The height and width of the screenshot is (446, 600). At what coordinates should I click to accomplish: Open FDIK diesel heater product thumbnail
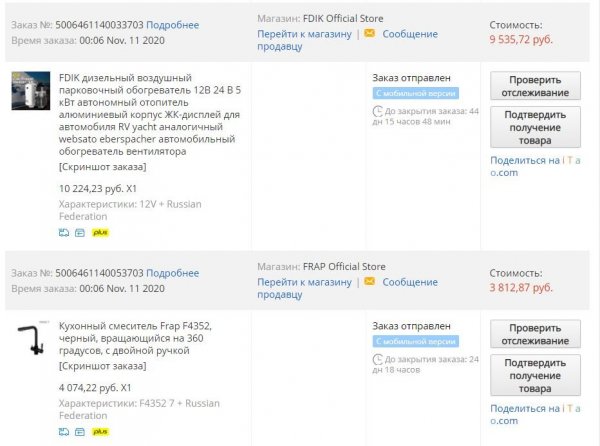point(31,91)
